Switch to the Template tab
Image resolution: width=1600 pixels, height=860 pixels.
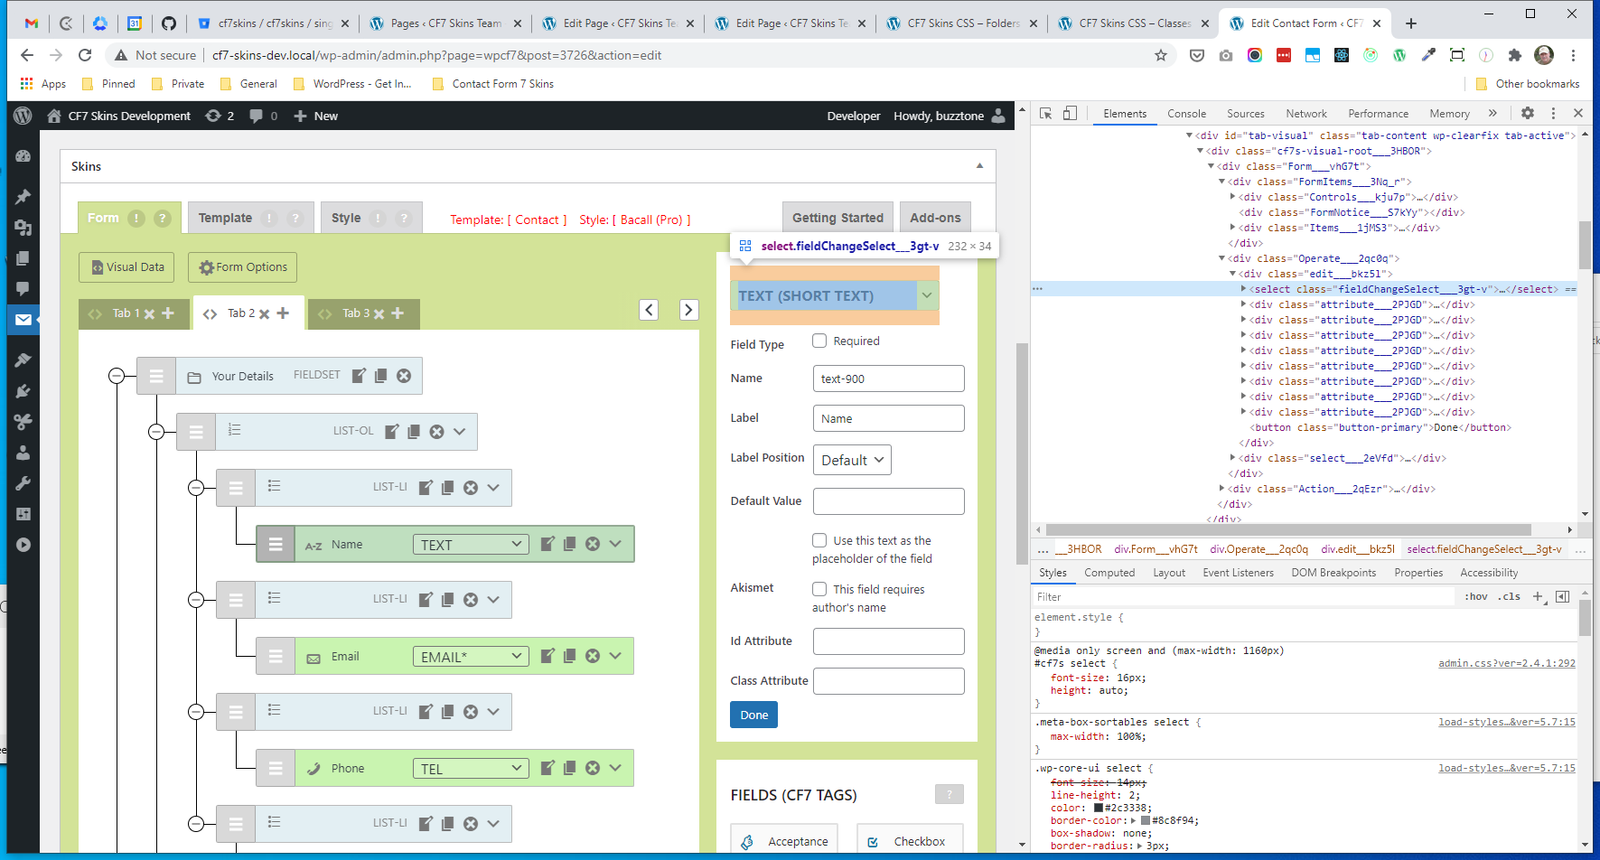(225, 218)
